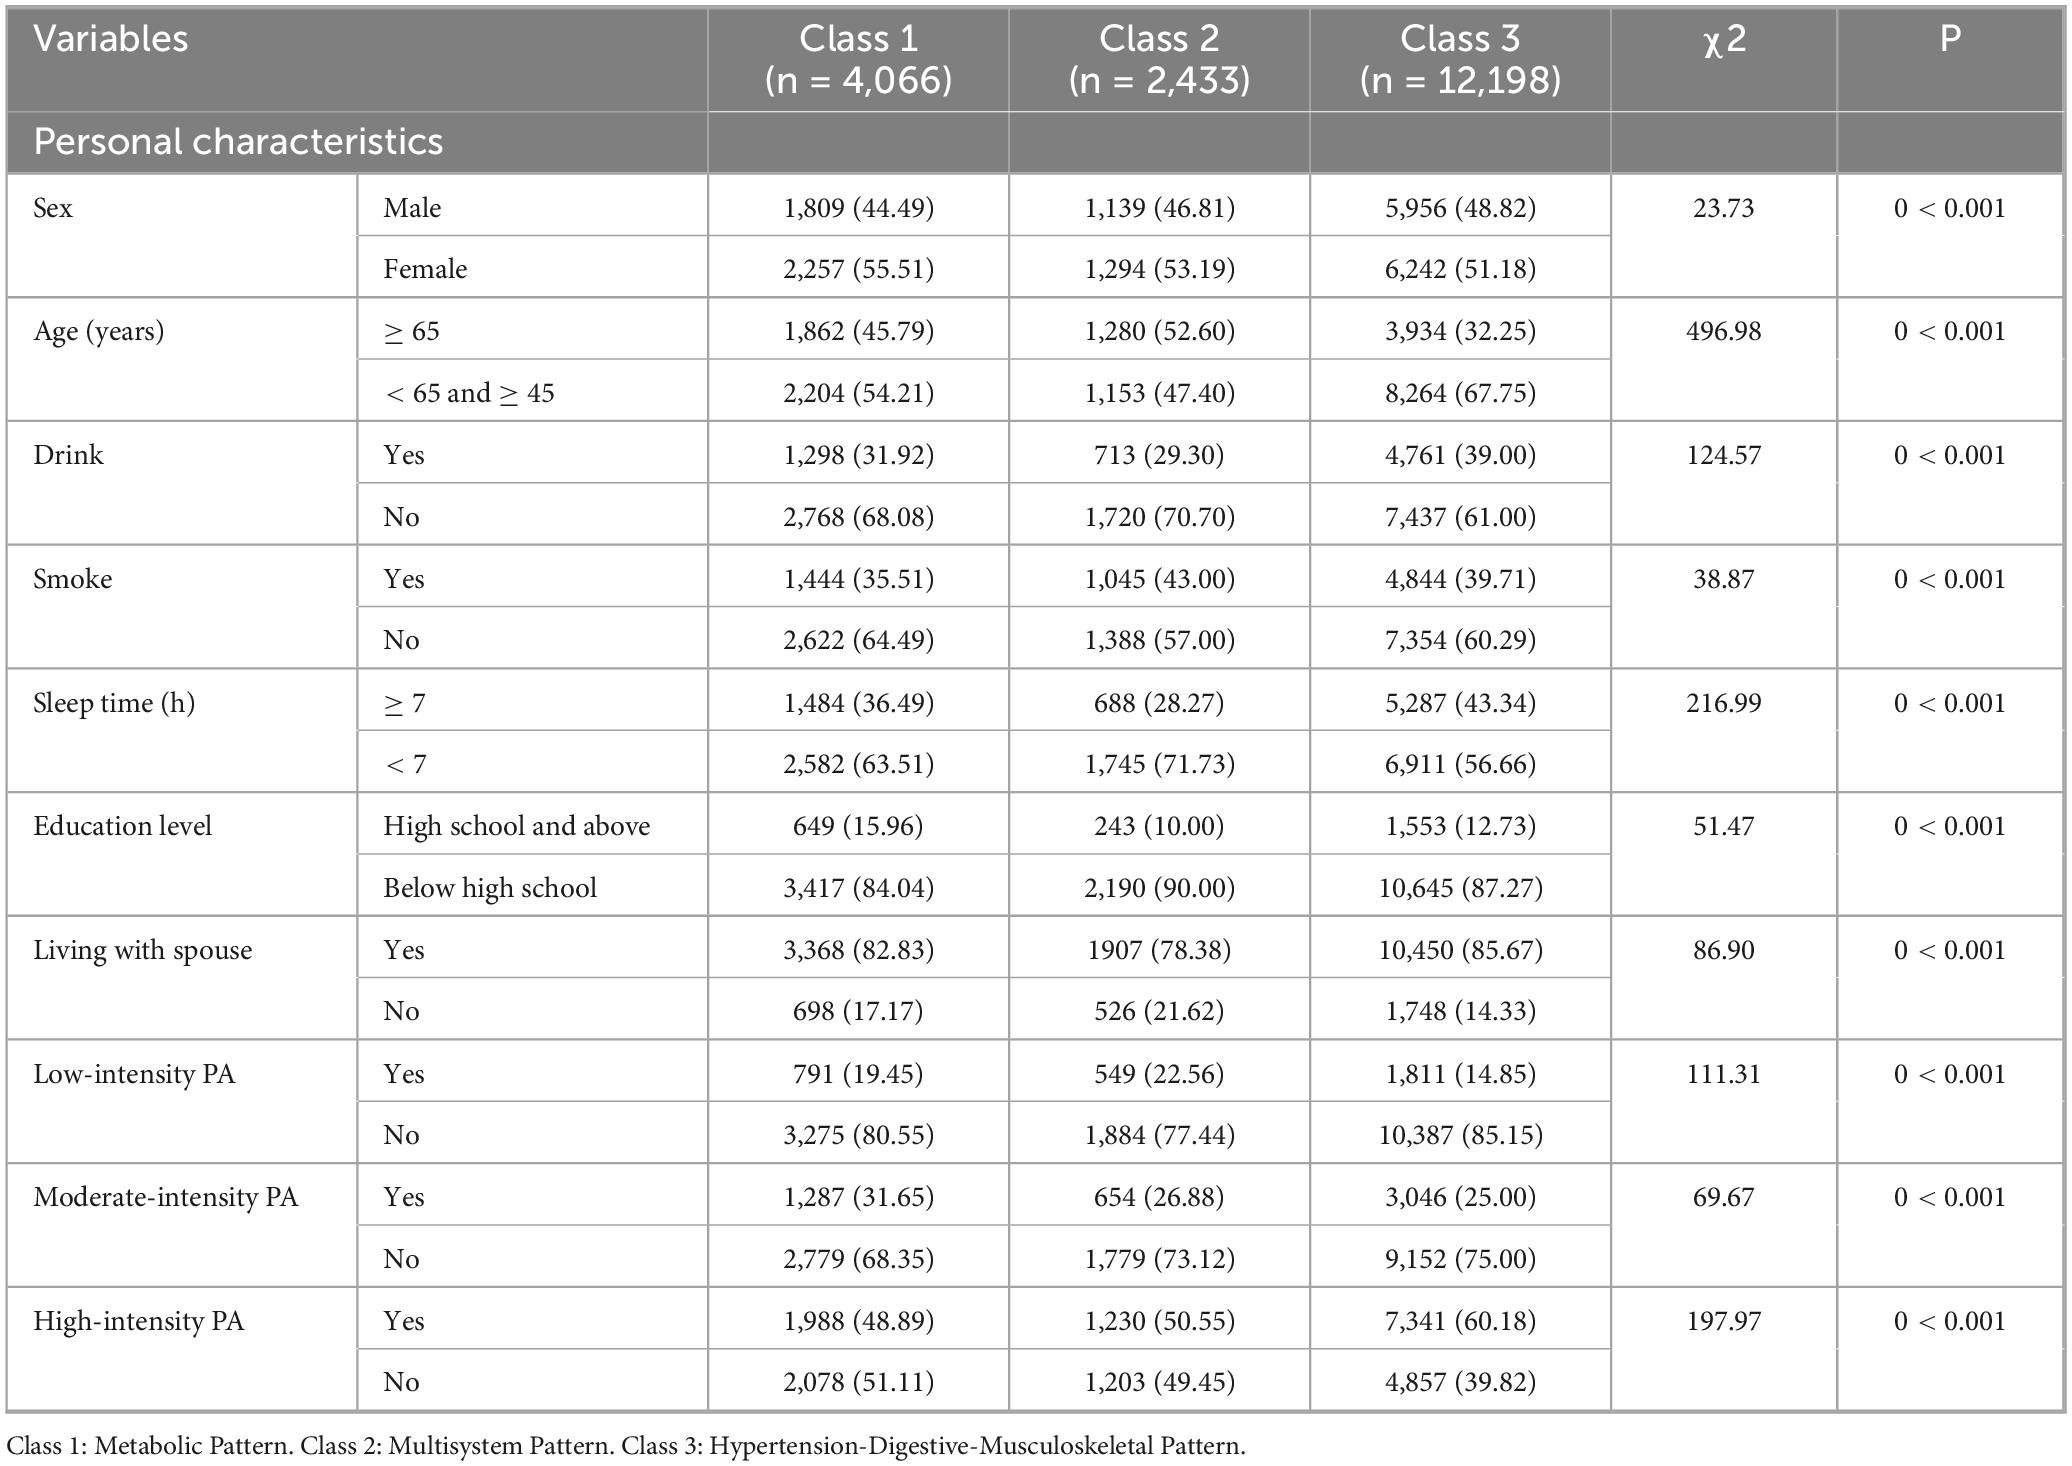The width and height of the screenshot is (2072, 1466).
Task: Click the High-intensity PA label
Action: [139, 1321]
